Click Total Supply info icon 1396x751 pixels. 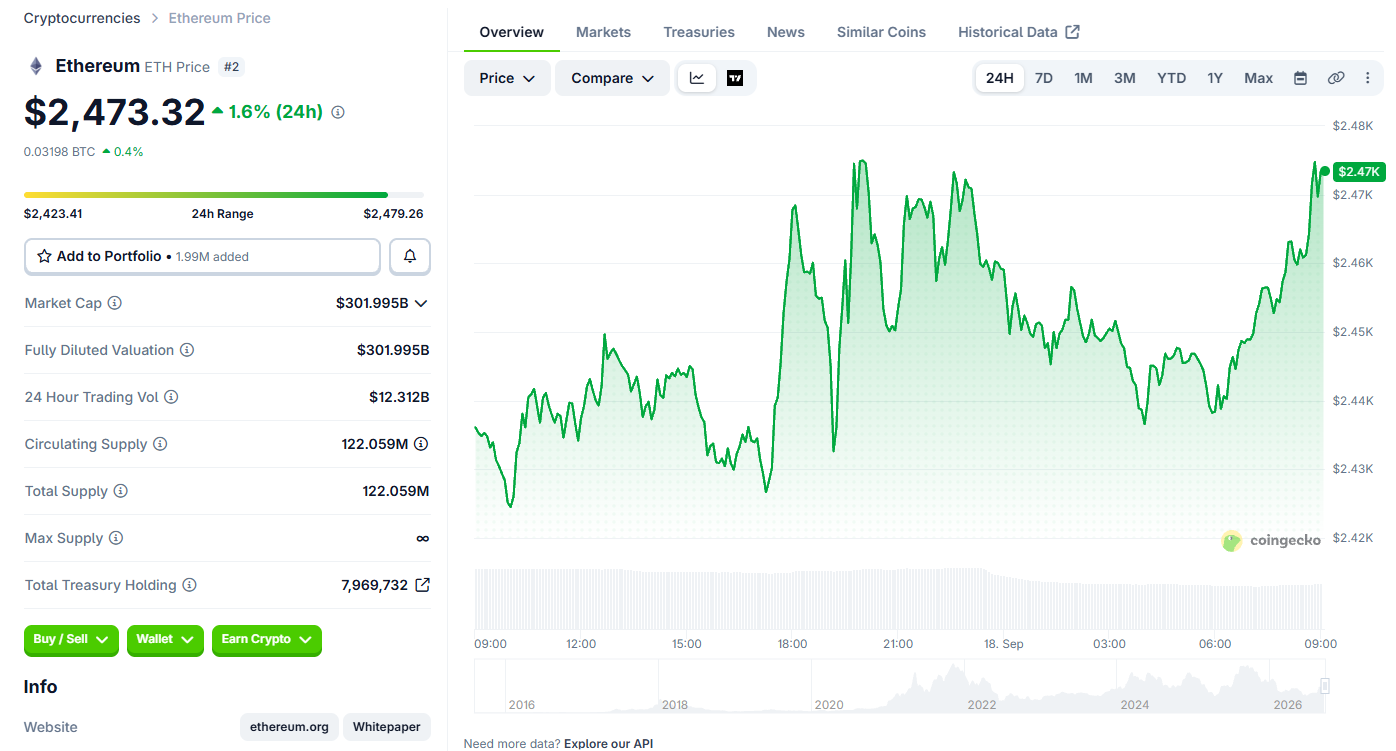pos(121,491)
